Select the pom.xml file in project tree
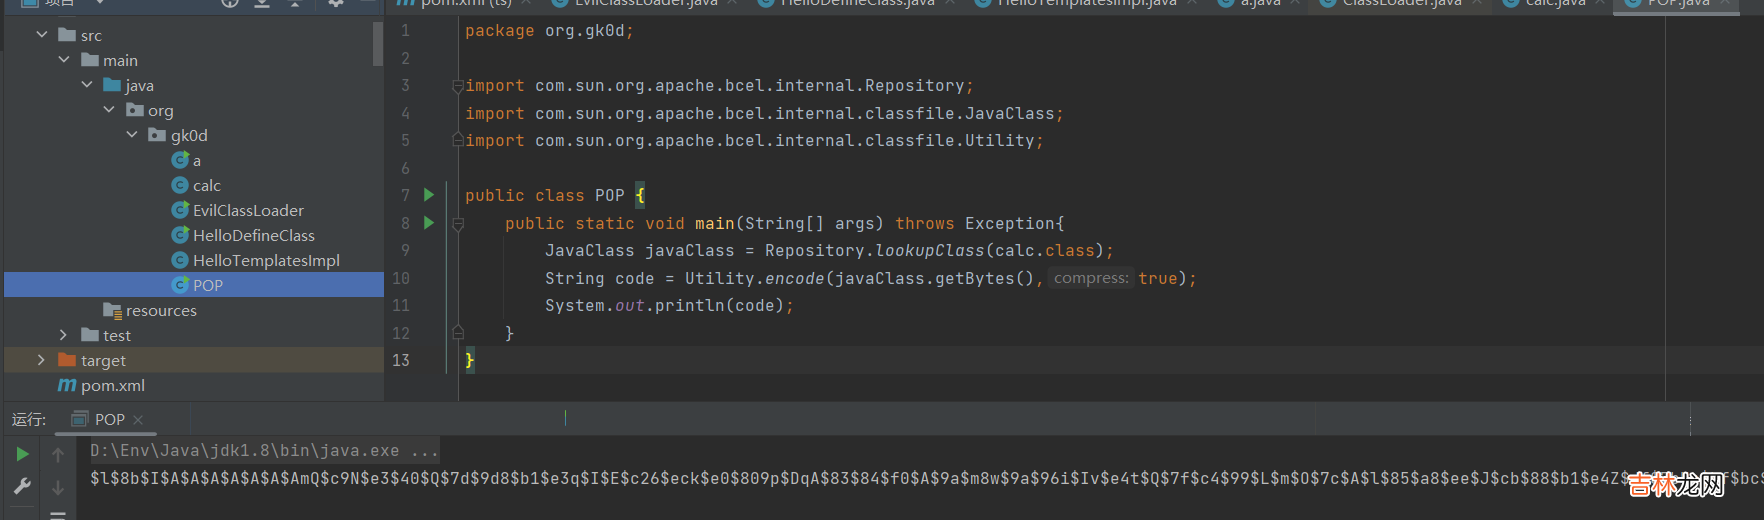The height and width of the screenshot is (520, 1764). 112,386
